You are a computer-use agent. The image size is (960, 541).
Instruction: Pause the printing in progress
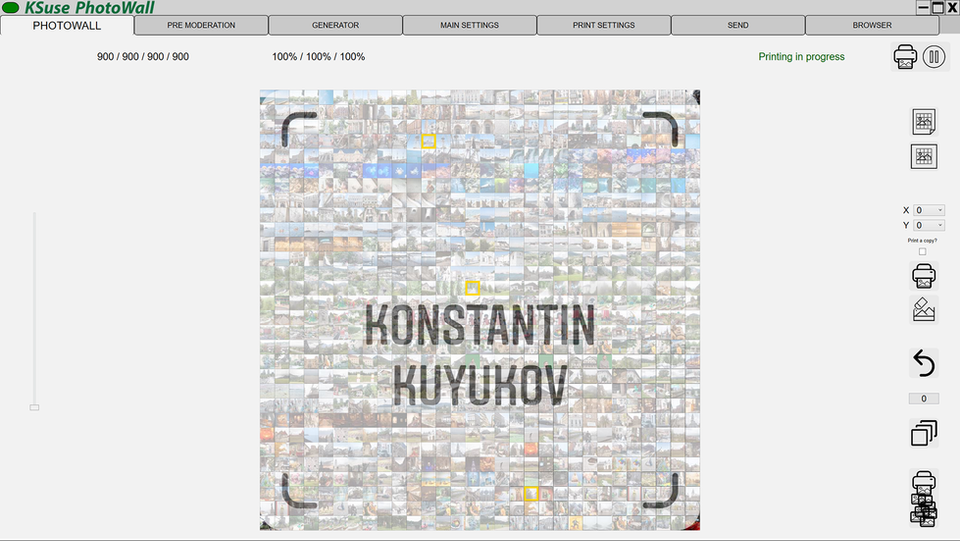click(934, 57)
